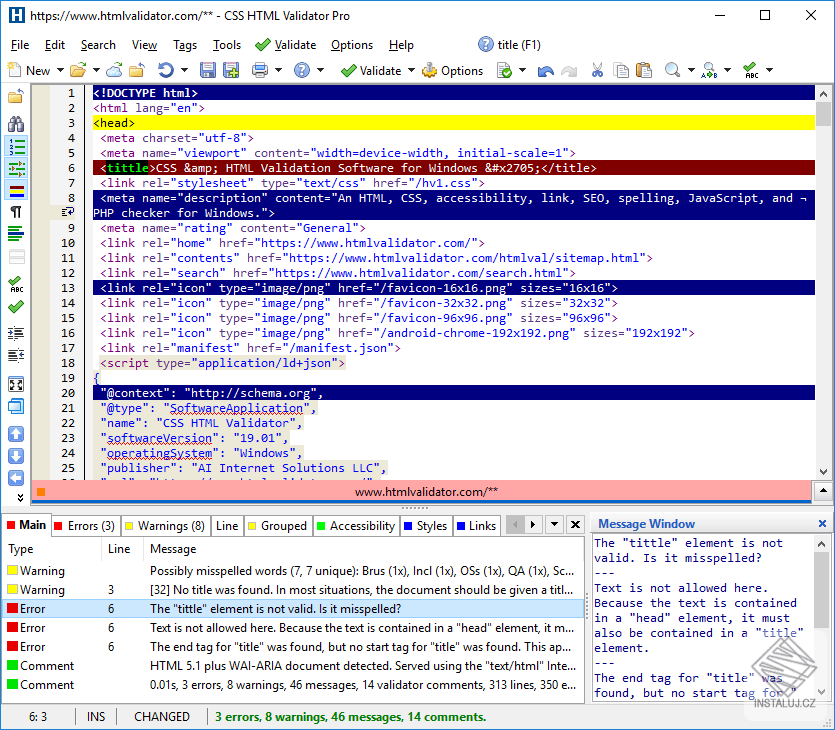Image resolution: width=835 pixels, height=730 pixels.
Task: Click the blue down arrow sidebar icon
Action: tap(16, 456)
